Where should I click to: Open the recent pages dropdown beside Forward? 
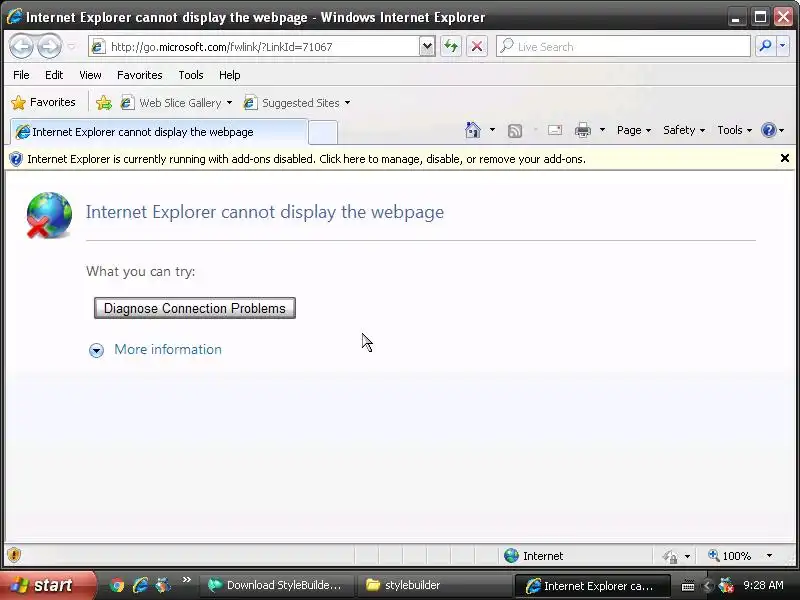[71, 46]
